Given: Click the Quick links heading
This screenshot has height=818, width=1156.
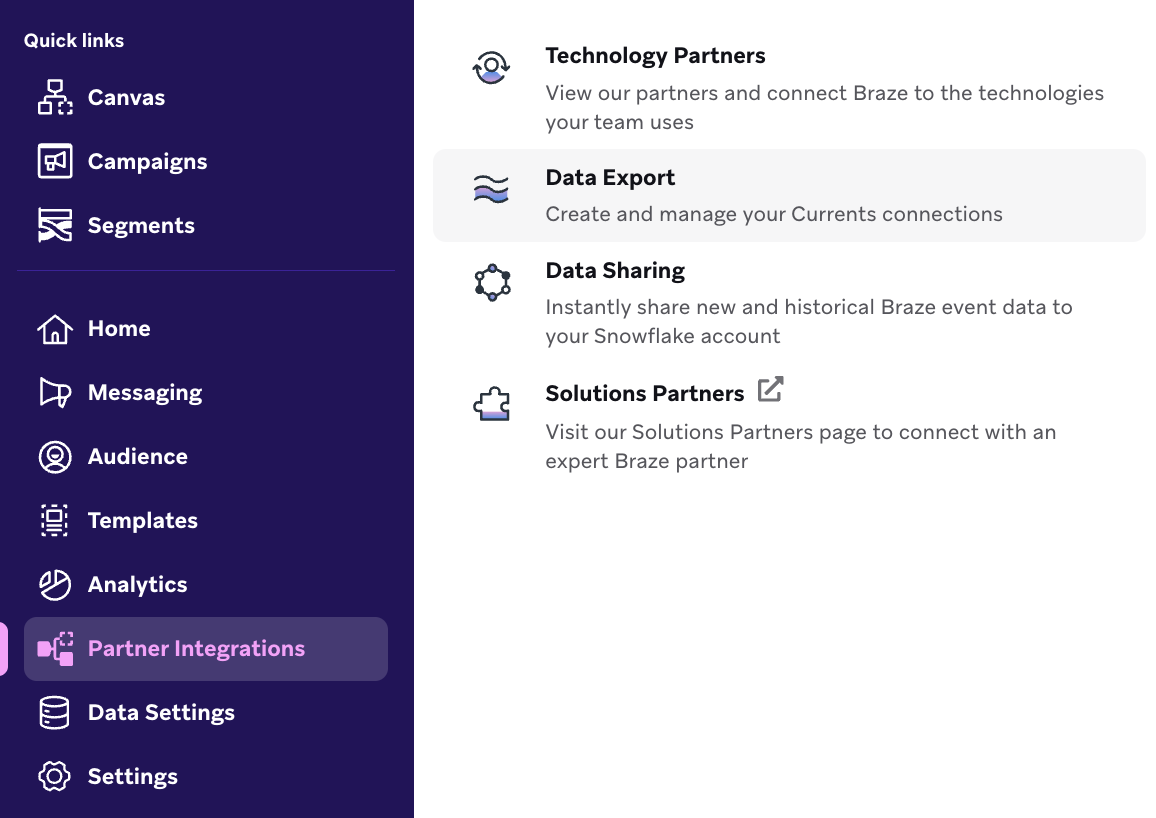Looking at the screenshot, I should 74,41.
